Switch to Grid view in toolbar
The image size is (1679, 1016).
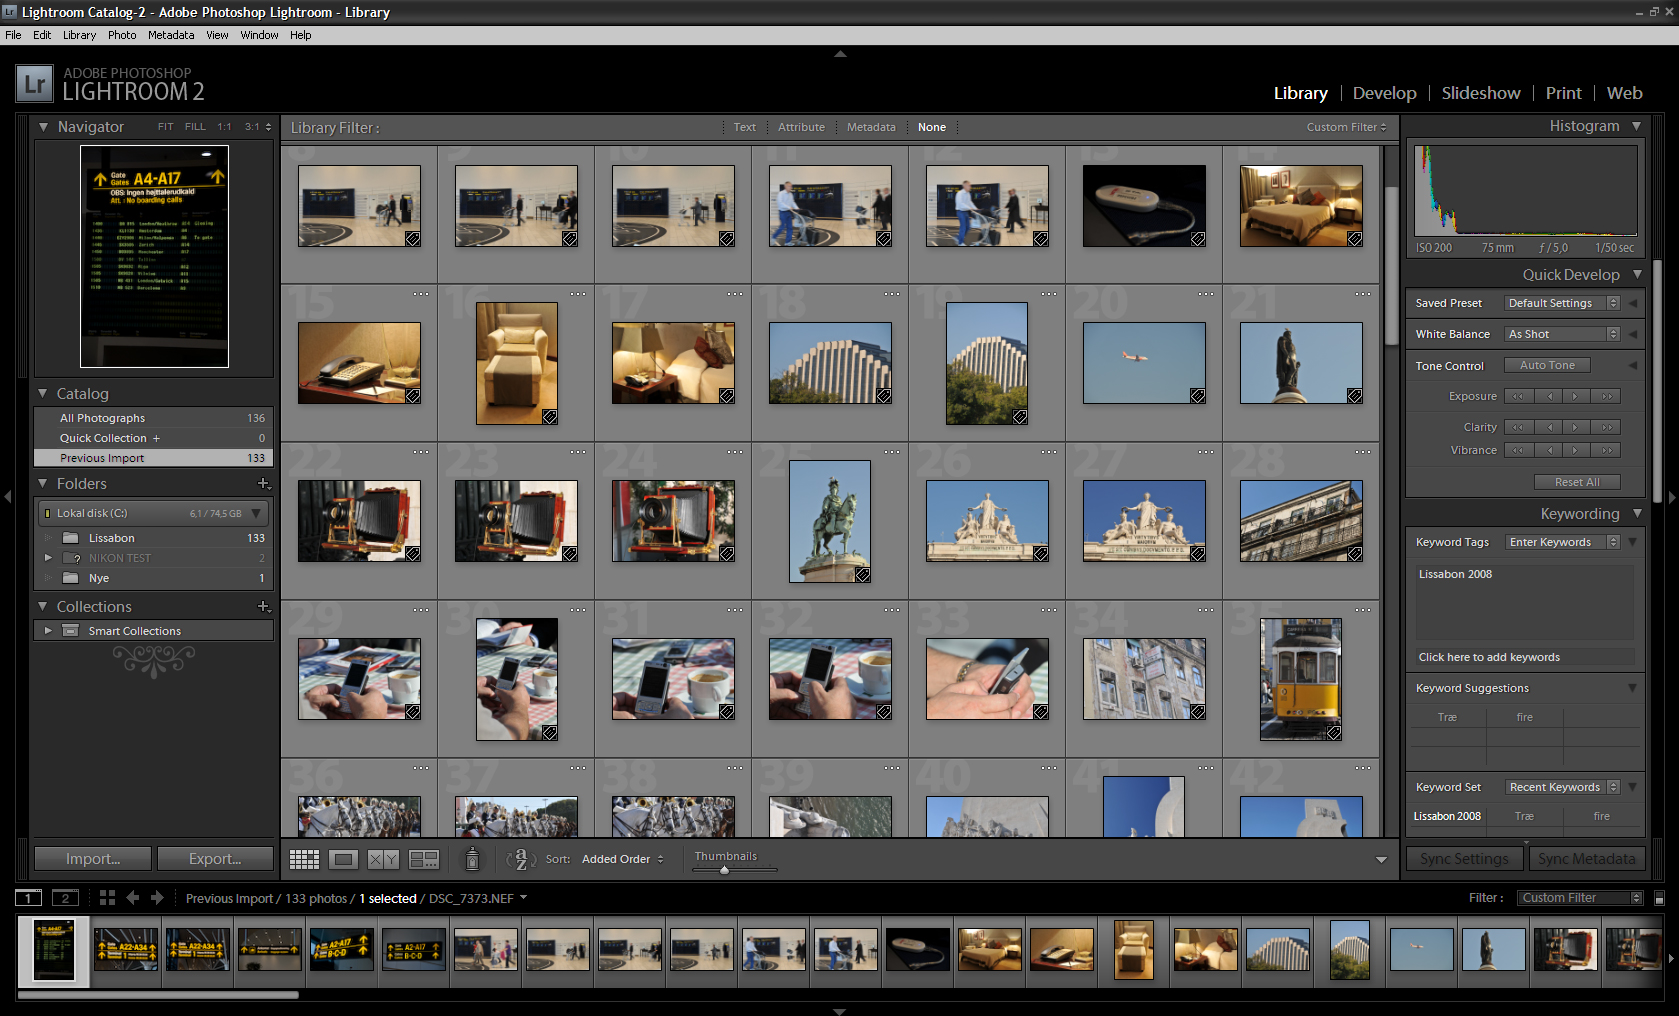coord(304,859)
